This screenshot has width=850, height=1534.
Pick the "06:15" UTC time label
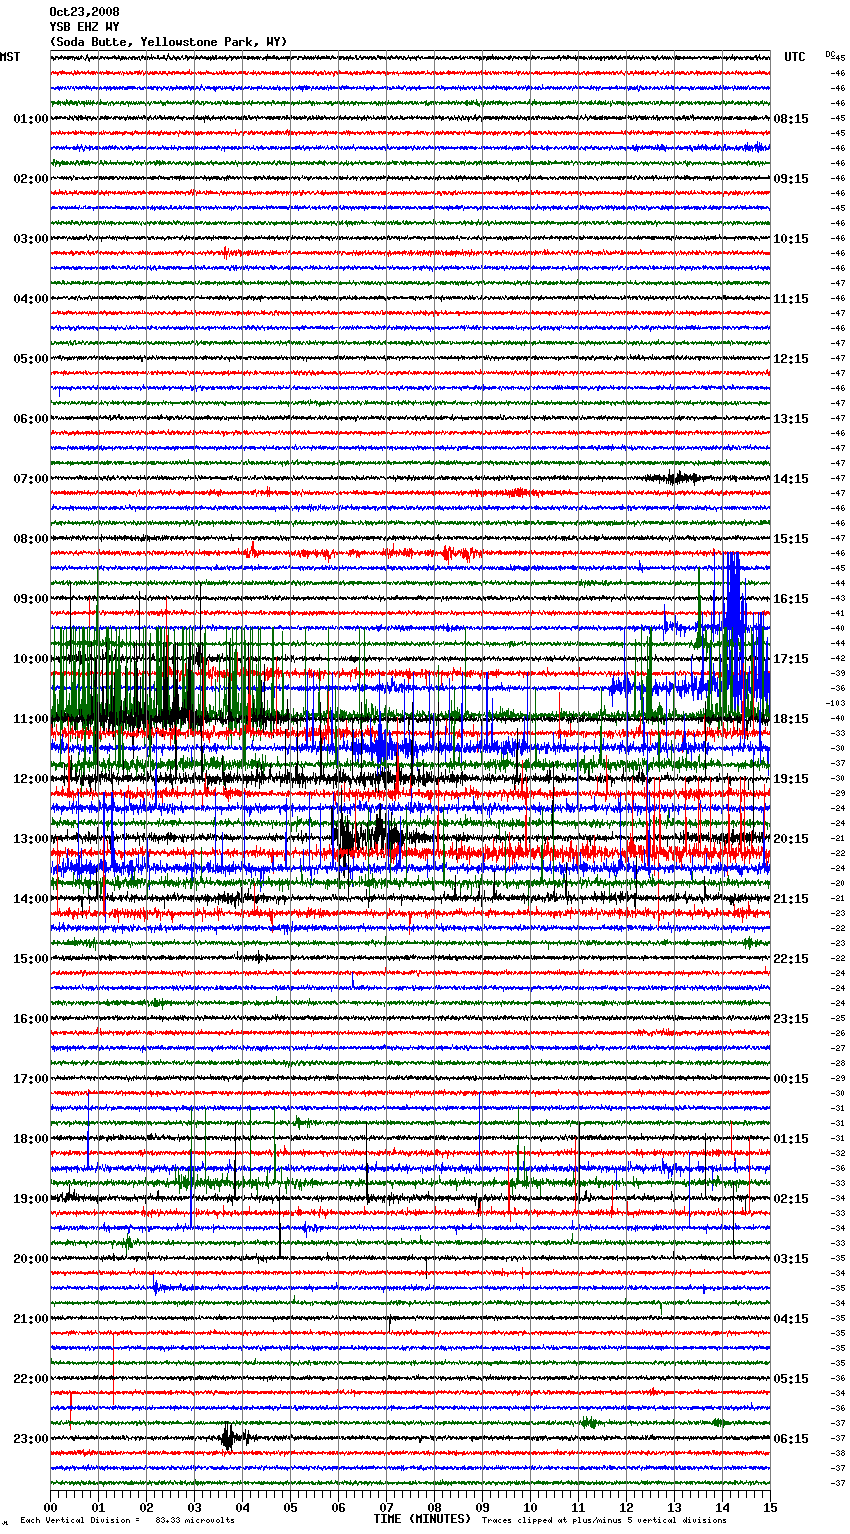pos(791,1439)
